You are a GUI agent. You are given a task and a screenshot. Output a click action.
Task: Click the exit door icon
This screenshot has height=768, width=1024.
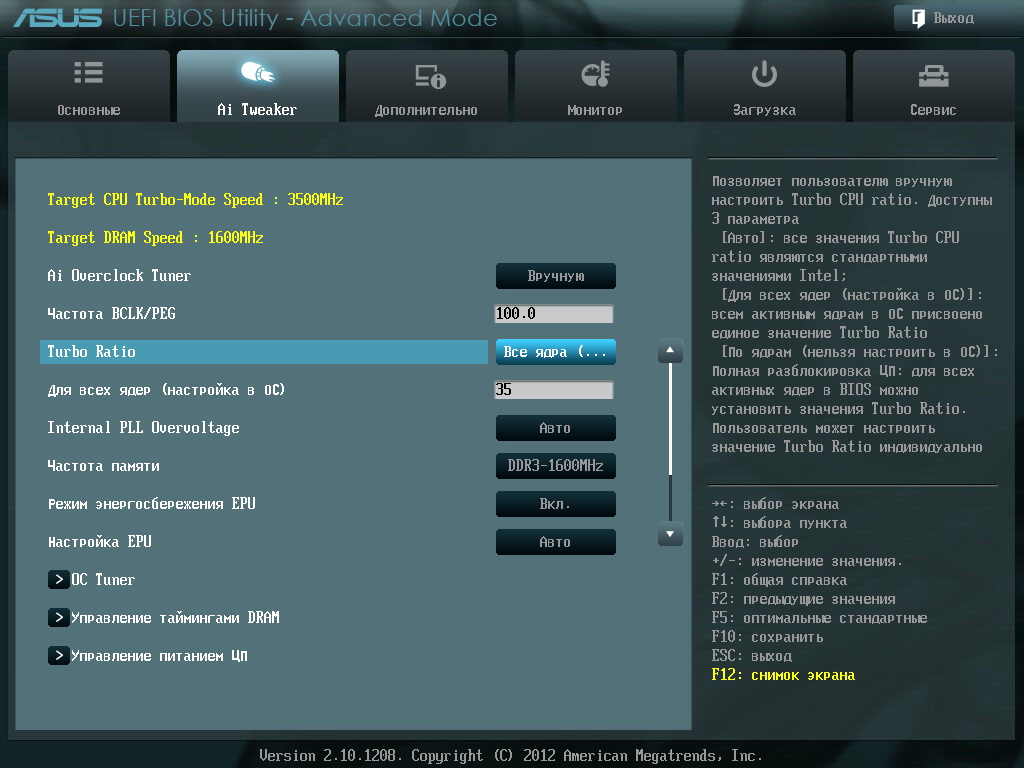coord(918,18)
